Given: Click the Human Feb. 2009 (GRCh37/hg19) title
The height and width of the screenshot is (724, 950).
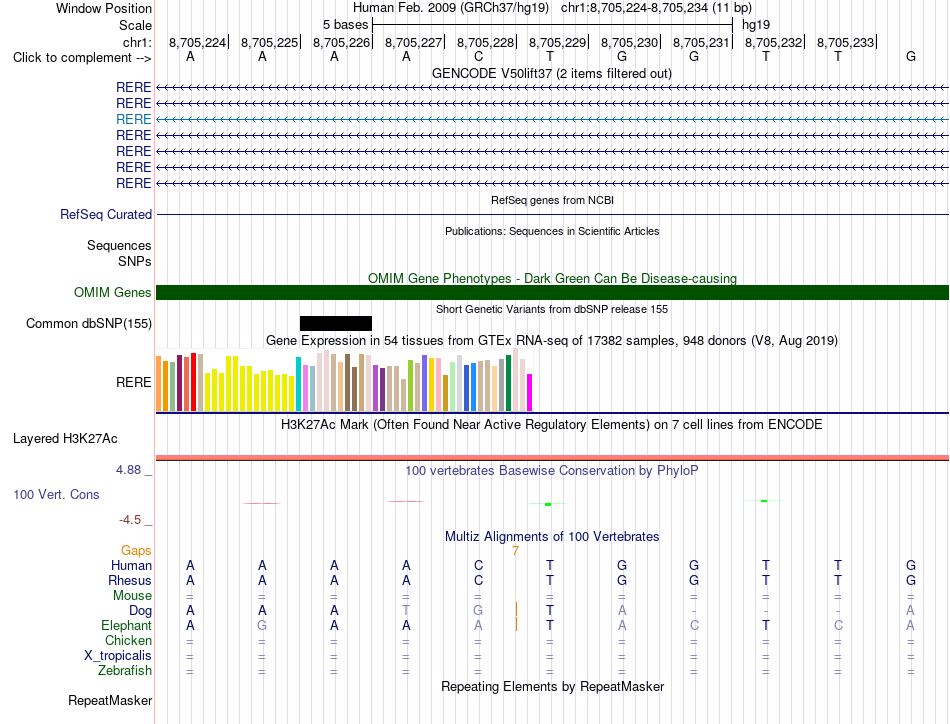Looking at the screenshot, I should point(451,8).
